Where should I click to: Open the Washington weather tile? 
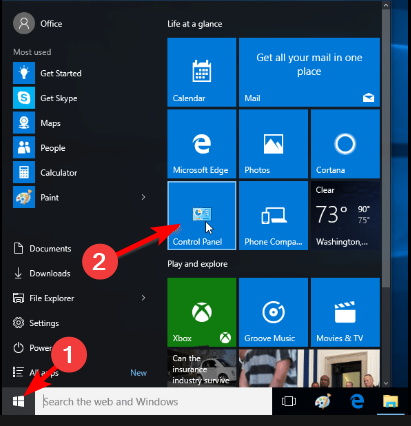(345, 216)
